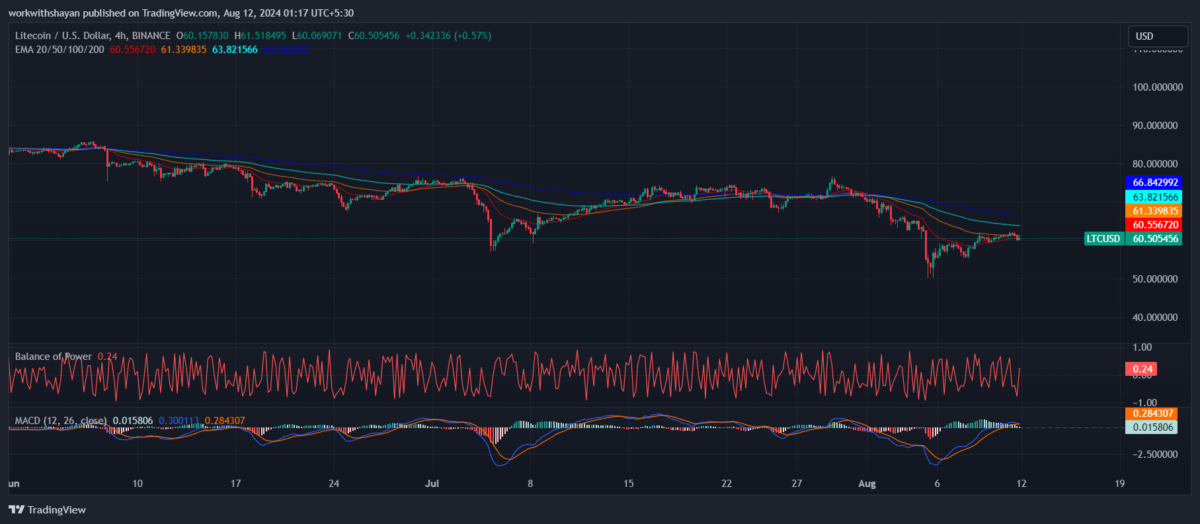1200x524 pixels.
Task: Click the green 60.505456 current price tag
Action: (x=1154, y=239)
